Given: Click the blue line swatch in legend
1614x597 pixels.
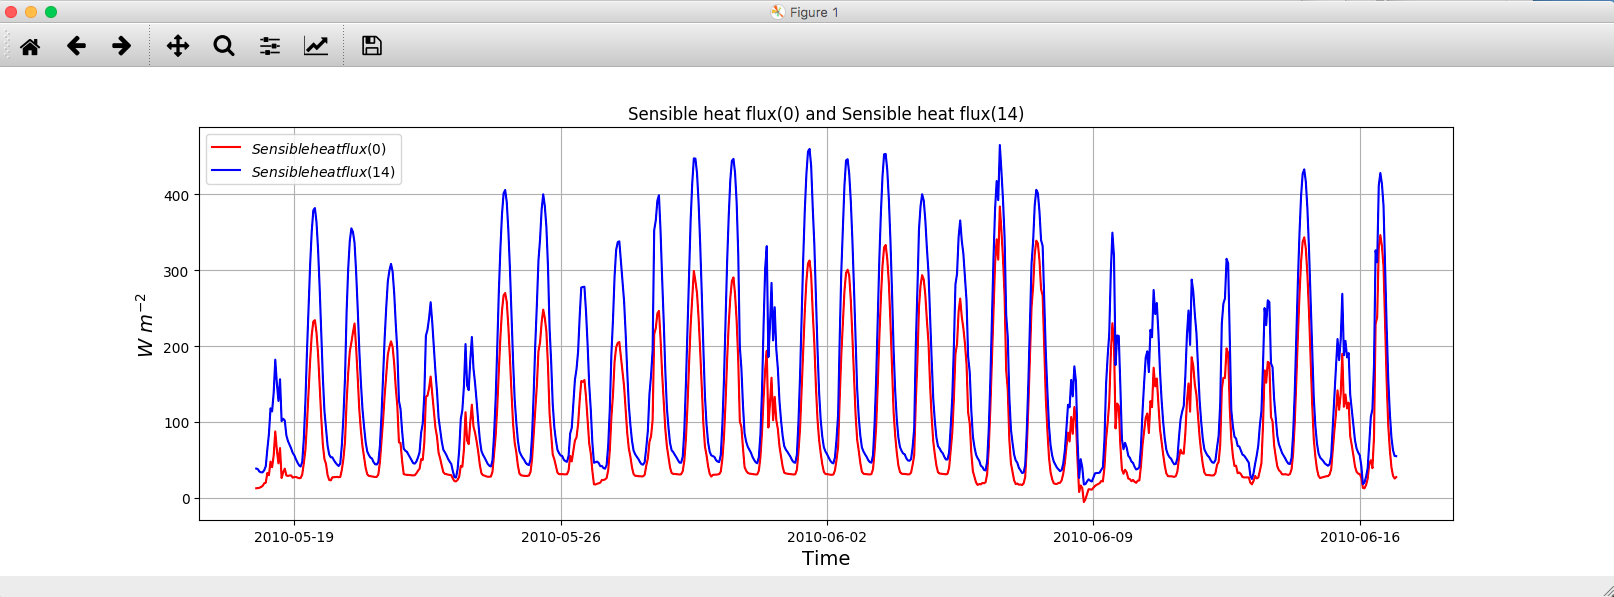Looking at the screenshot, I should coord(226,171).
